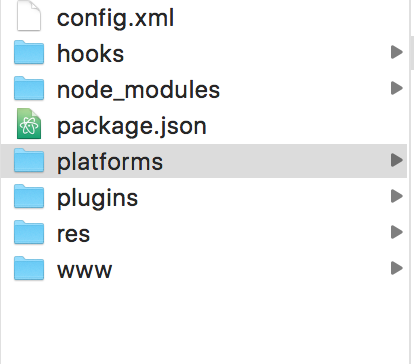
Task: Click the www folder icon
Action: tap(29, 268)
